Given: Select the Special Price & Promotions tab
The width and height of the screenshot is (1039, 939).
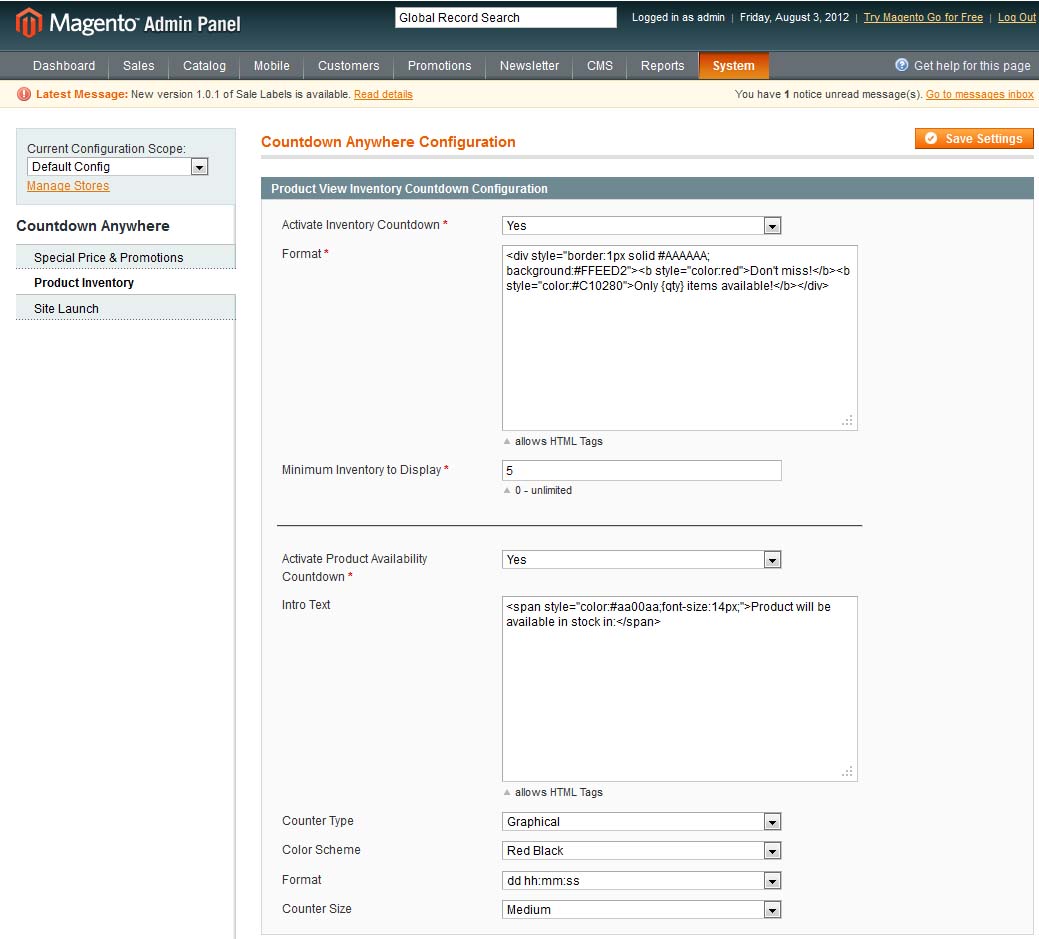Looking at the screenshot, I should click(x=125, y=257).
